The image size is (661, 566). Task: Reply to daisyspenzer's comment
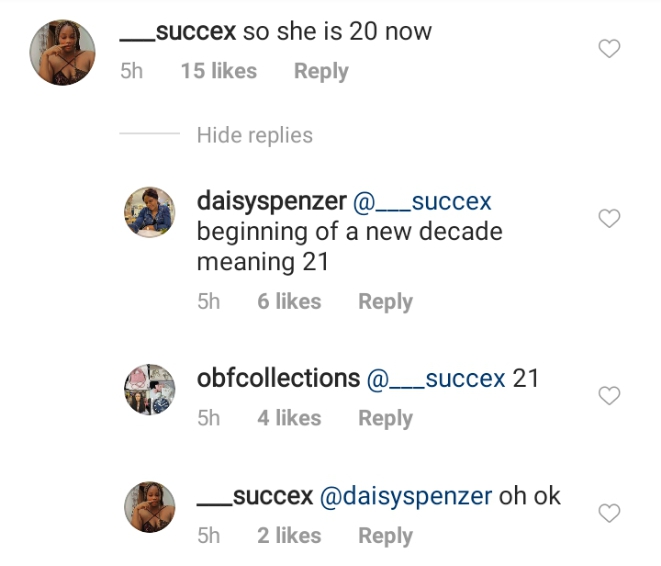pos(385,301)
